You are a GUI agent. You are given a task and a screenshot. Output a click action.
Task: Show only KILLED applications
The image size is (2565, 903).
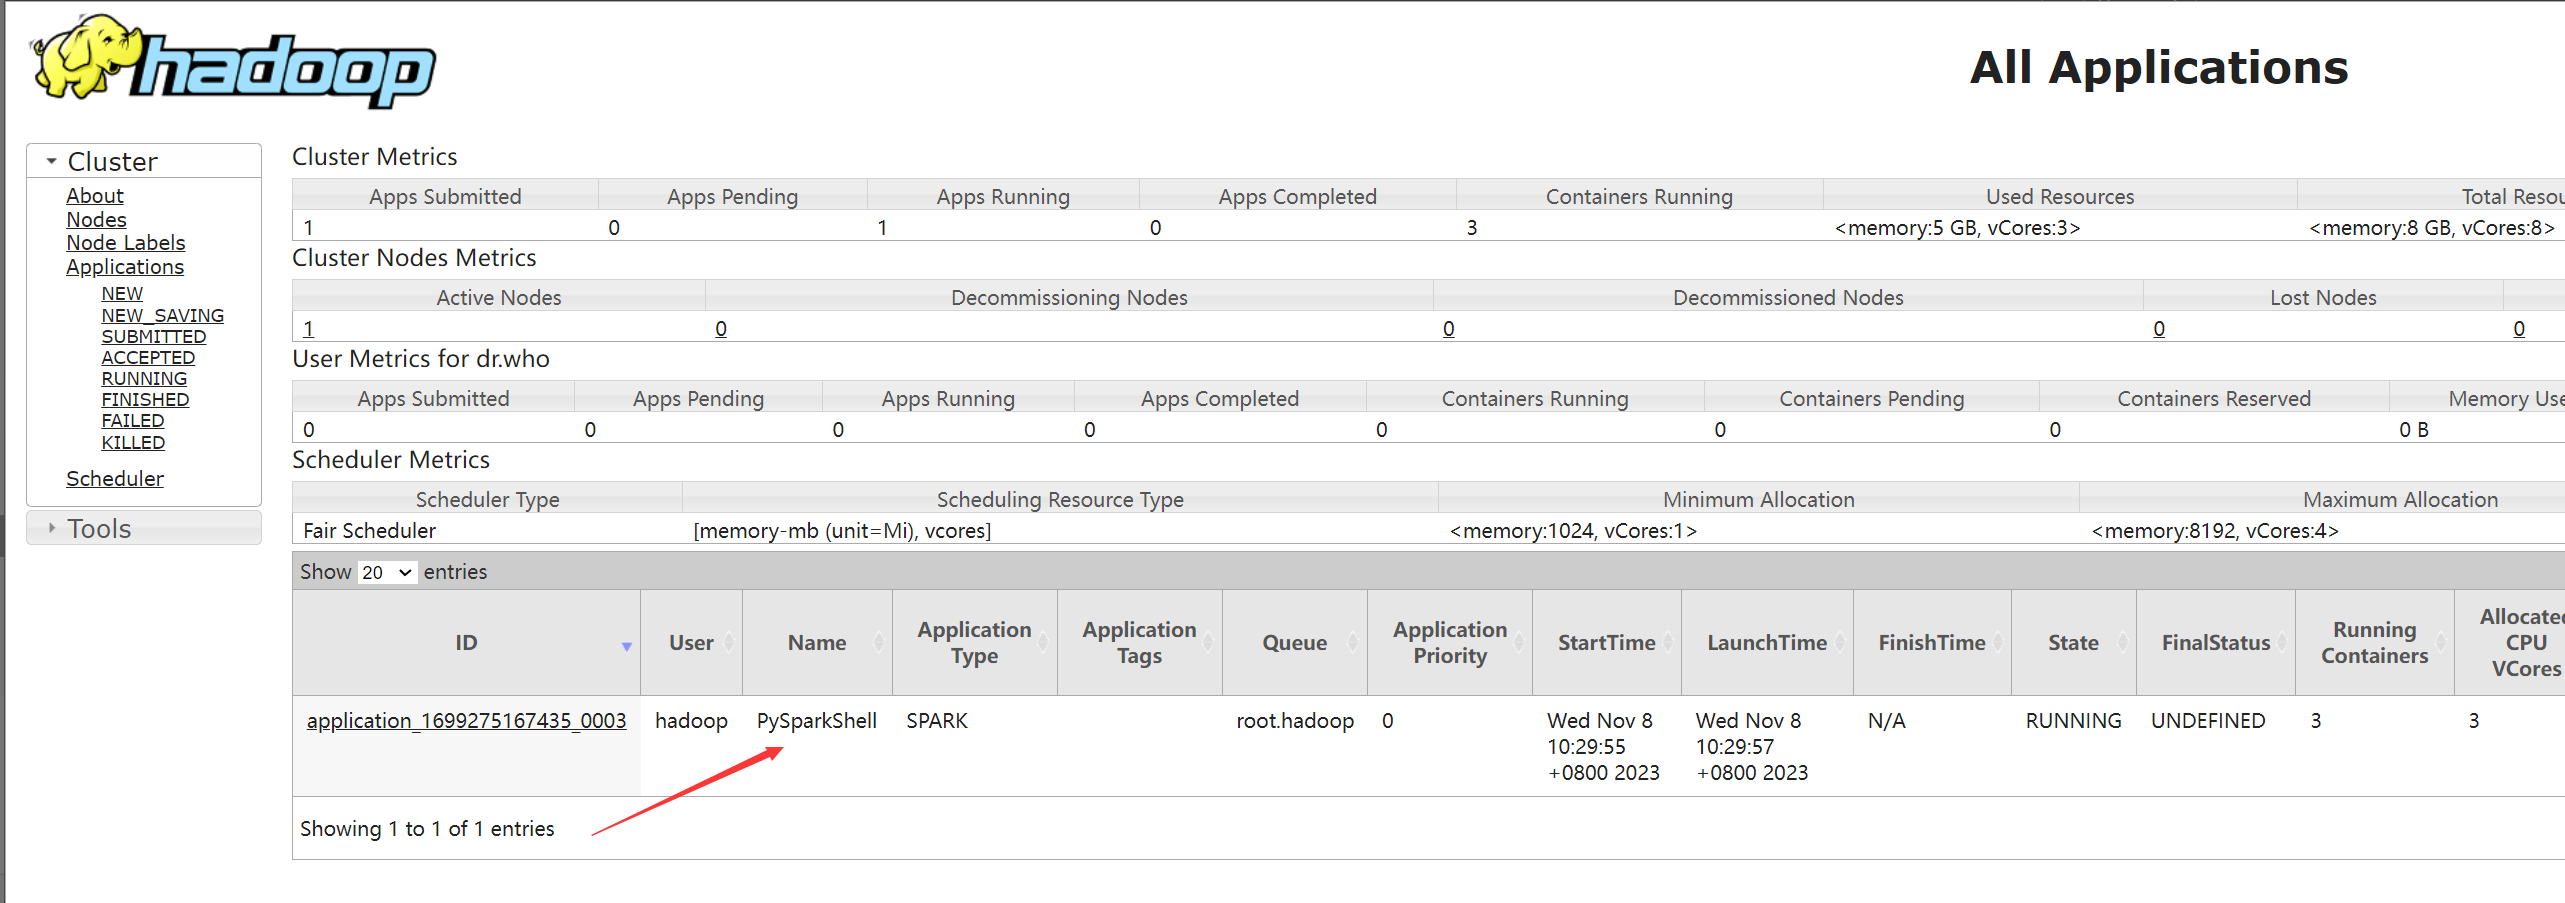coord(133,442)
